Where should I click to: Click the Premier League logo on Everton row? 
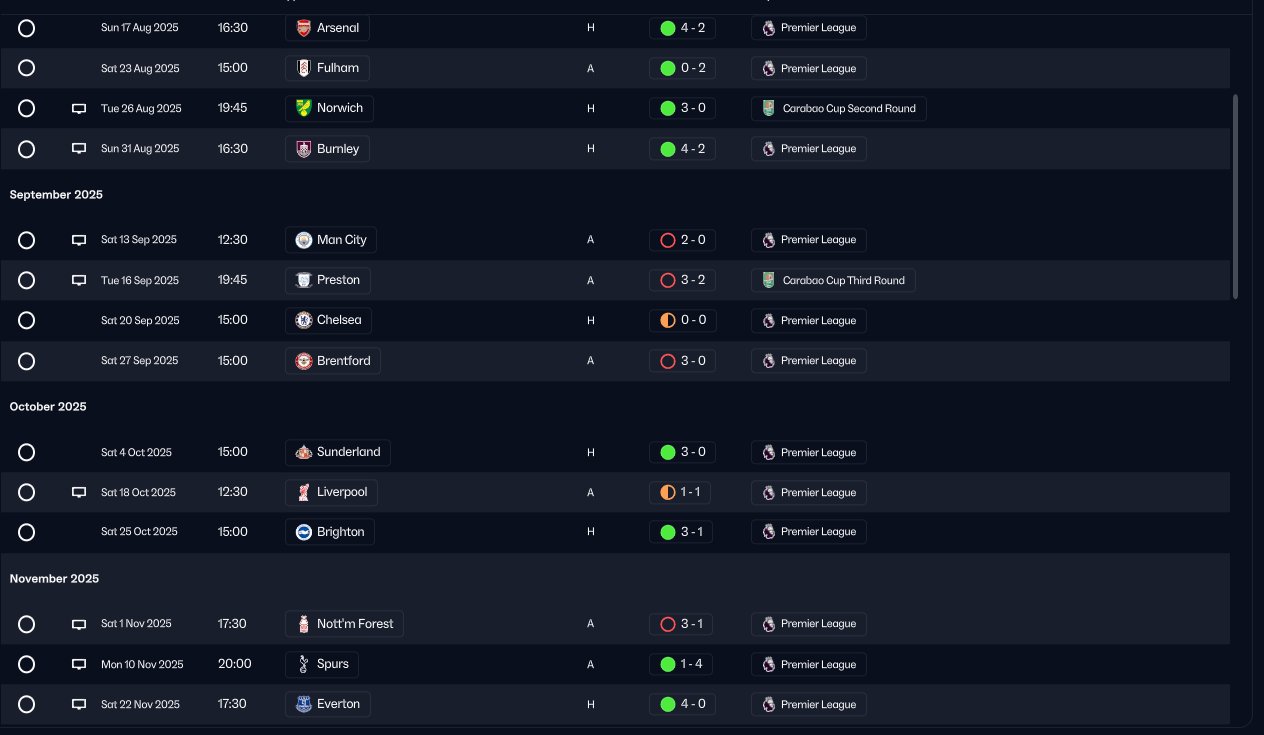pyautogui.click(x=768, y=705)
